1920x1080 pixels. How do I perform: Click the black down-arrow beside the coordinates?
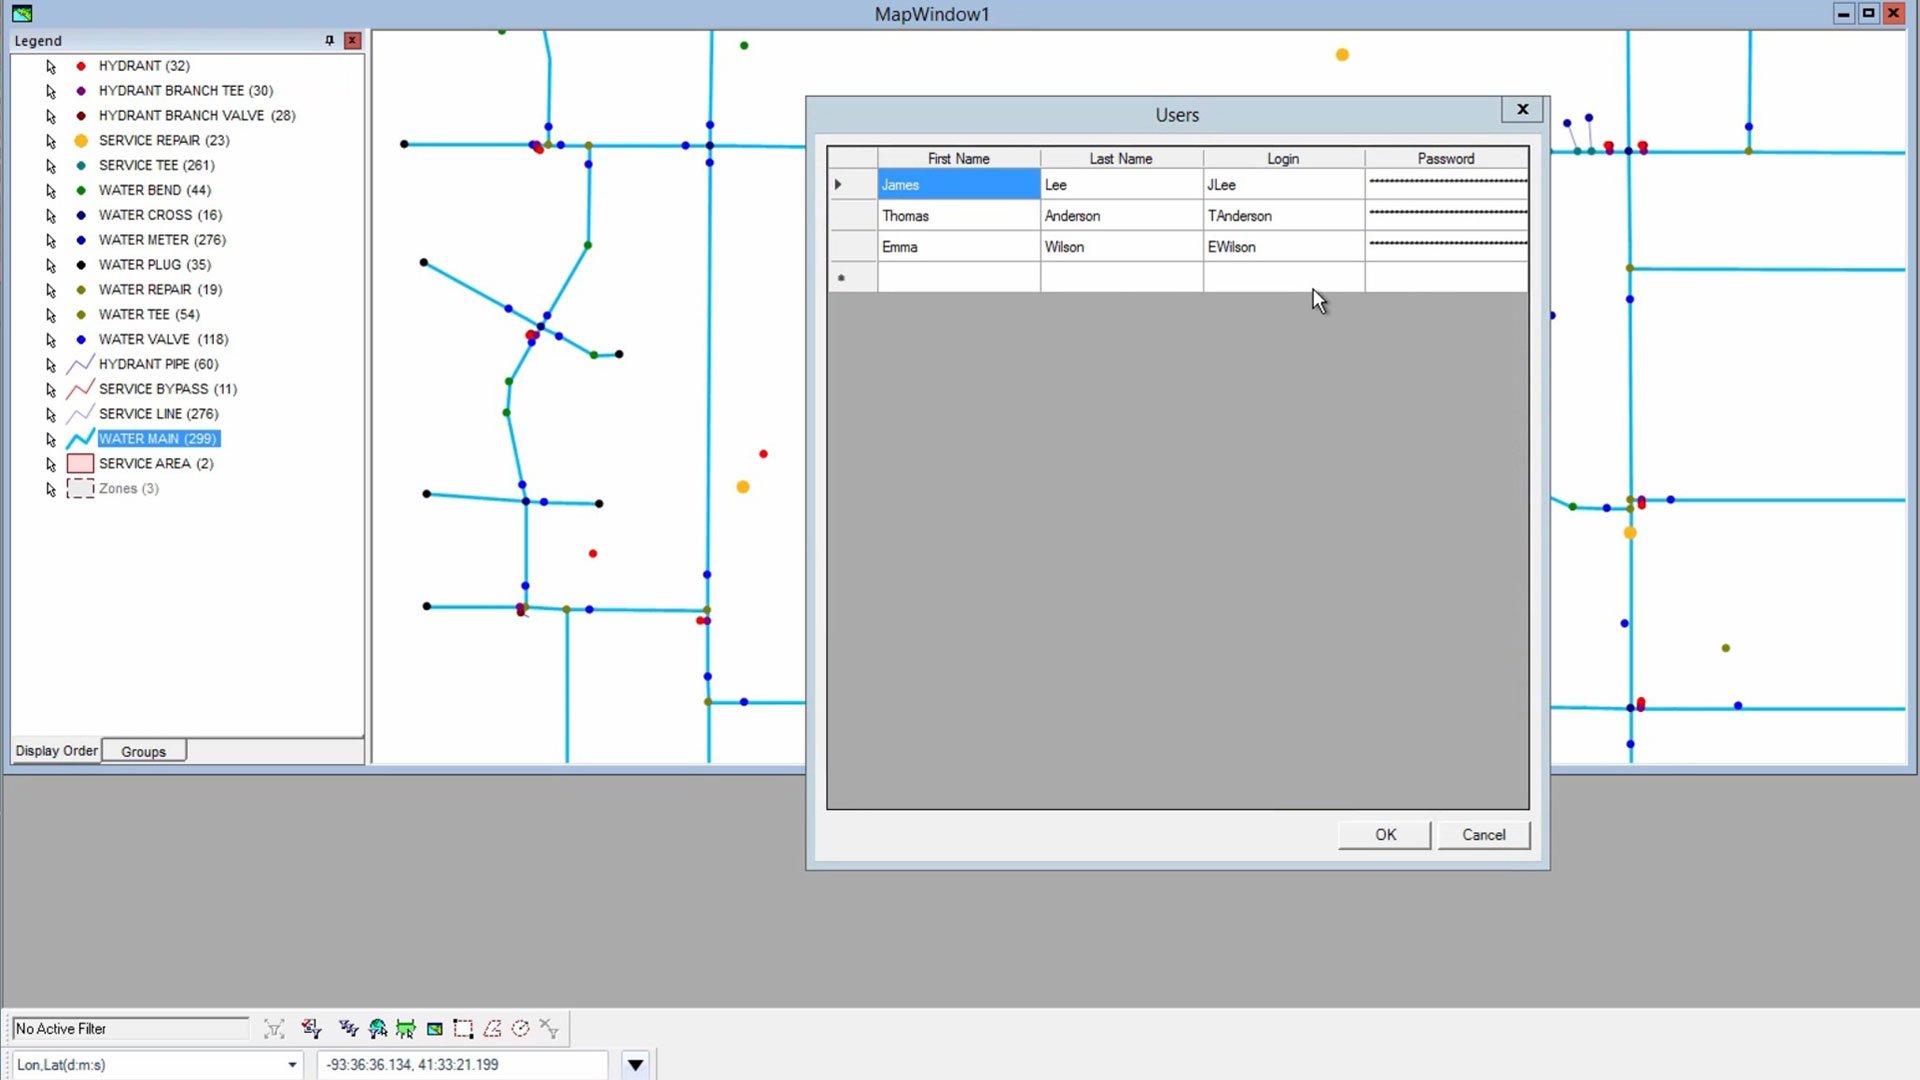click(x=635, y=1065)
